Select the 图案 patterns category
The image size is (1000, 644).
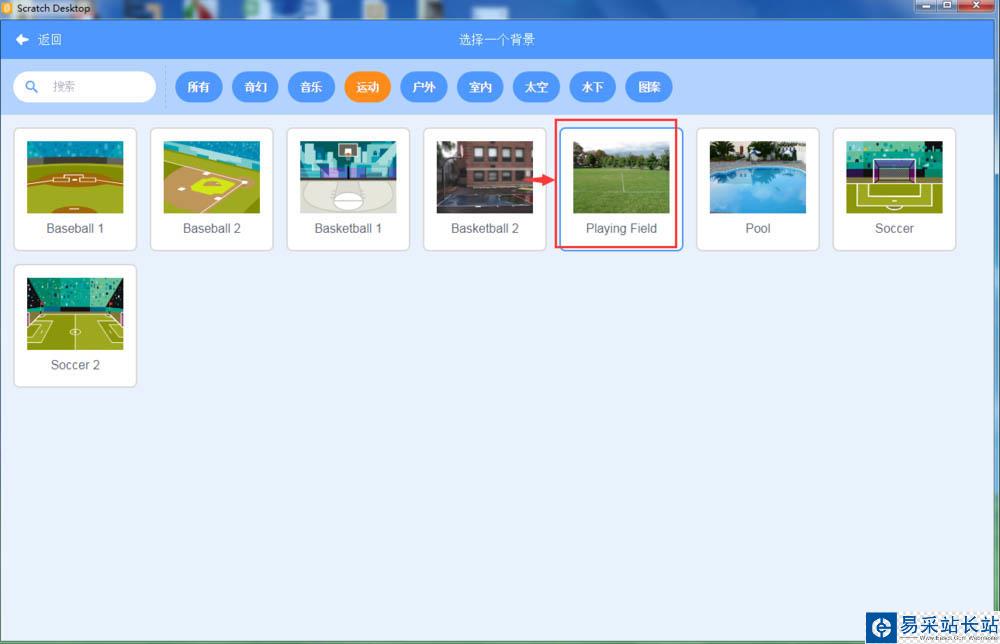(x=649, y=87)
